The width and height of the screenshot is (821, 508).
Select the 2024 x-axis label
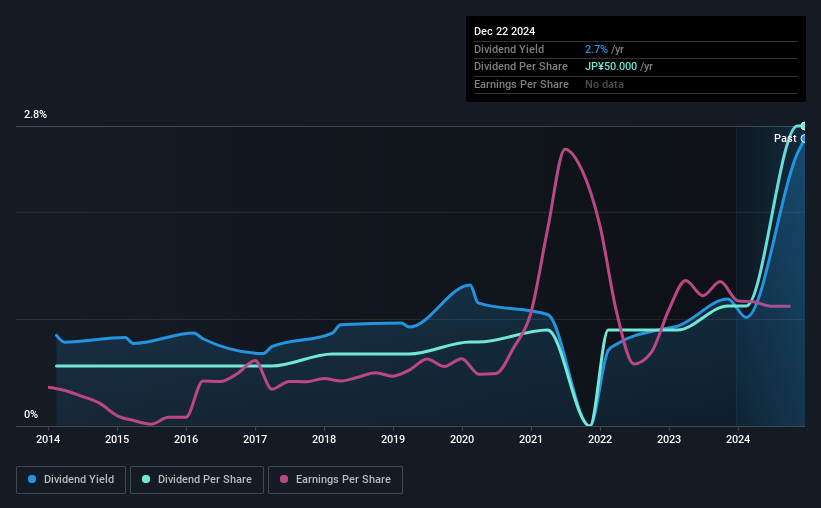coord(738,439)
